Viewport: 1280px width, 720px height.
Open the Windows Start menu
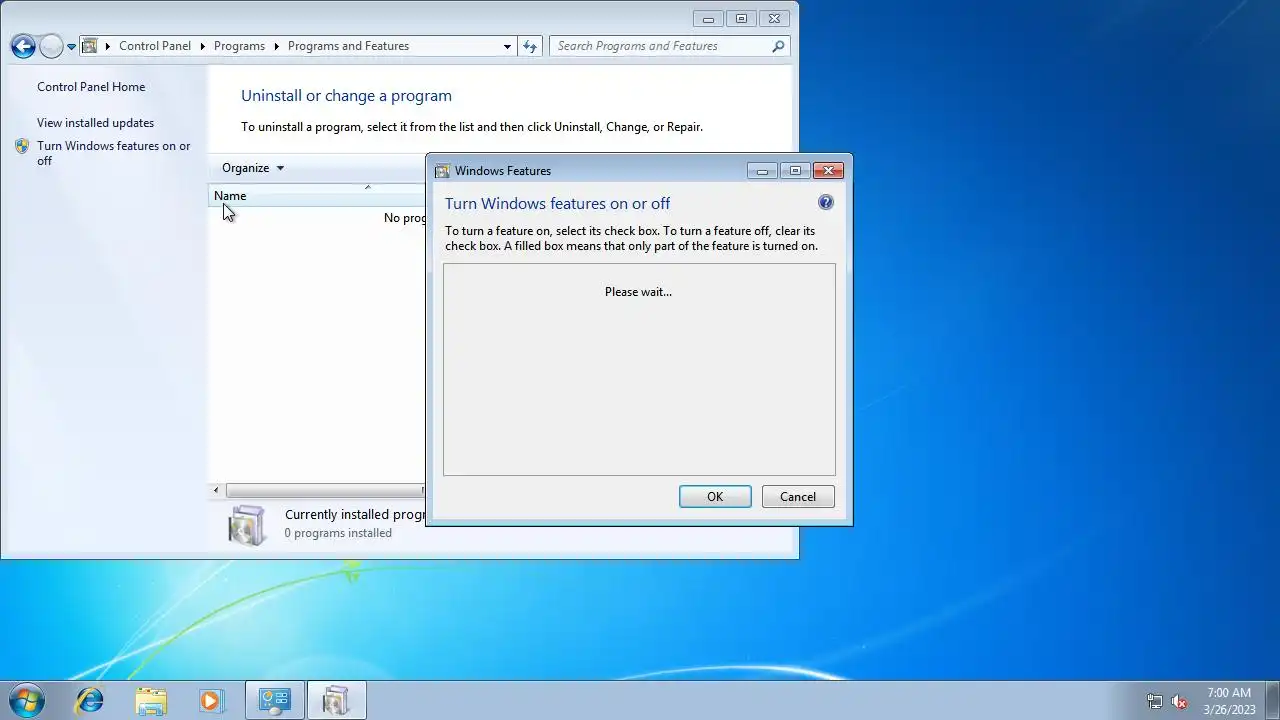point(26,700)
